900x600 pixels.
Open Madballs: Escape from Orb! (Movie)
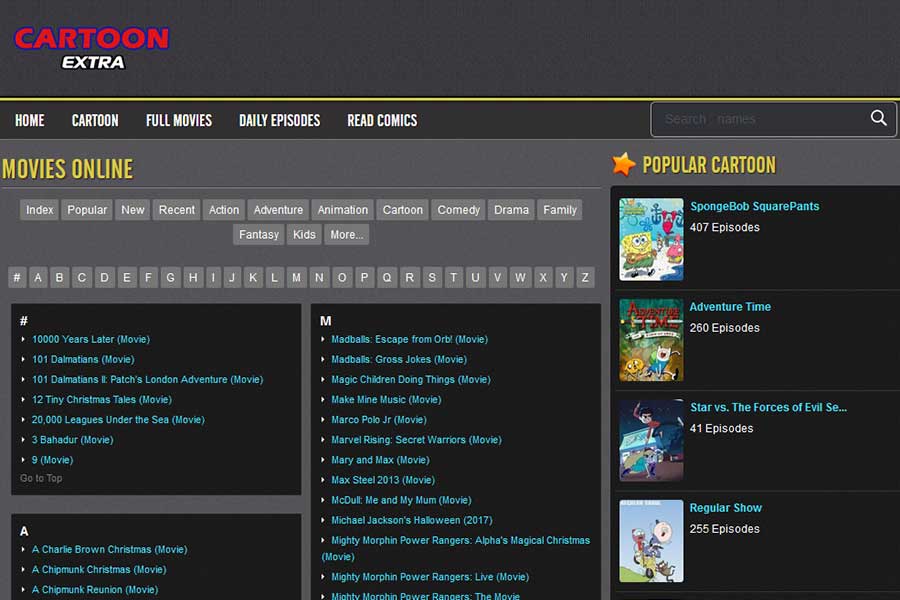409,339
